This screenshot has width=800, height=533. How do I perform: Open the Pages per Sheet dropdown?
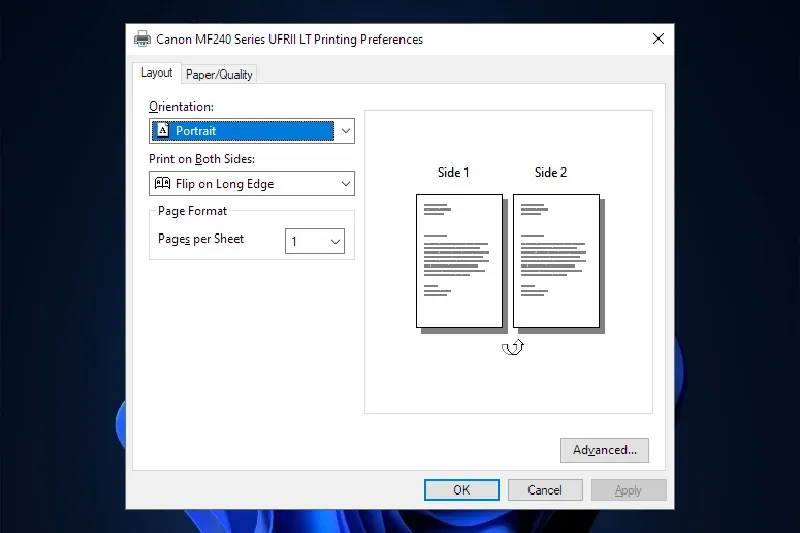click(x=315, y=241)
